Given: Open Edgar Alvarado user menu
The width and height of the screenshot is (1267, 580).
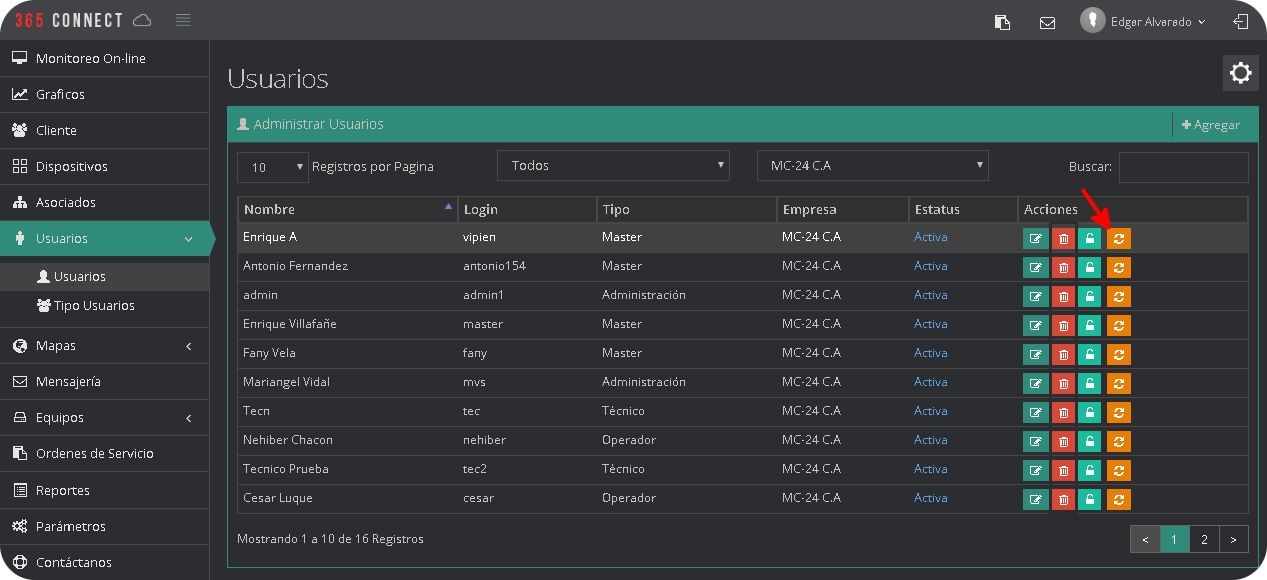Looking at the screenshot, I should [x=1145, y=21].
